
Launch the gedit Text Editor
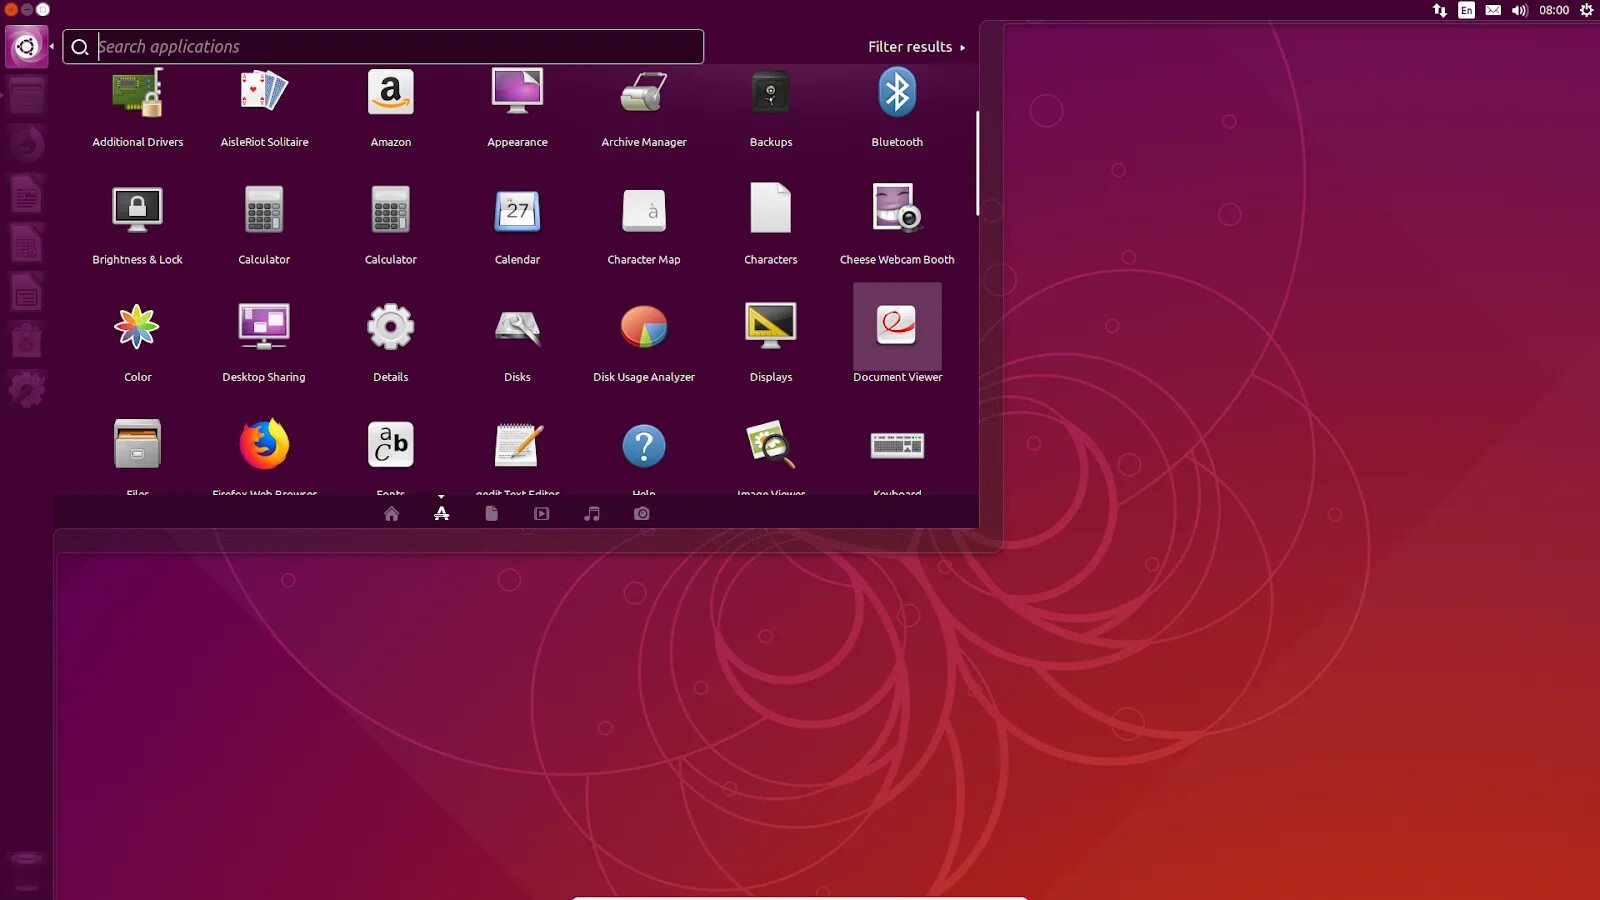coord(517,445)
